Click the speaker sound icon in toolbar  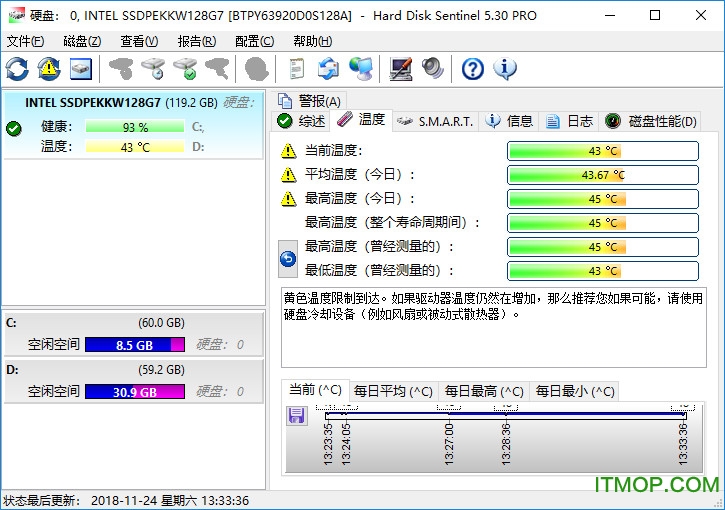coord(432,68)
